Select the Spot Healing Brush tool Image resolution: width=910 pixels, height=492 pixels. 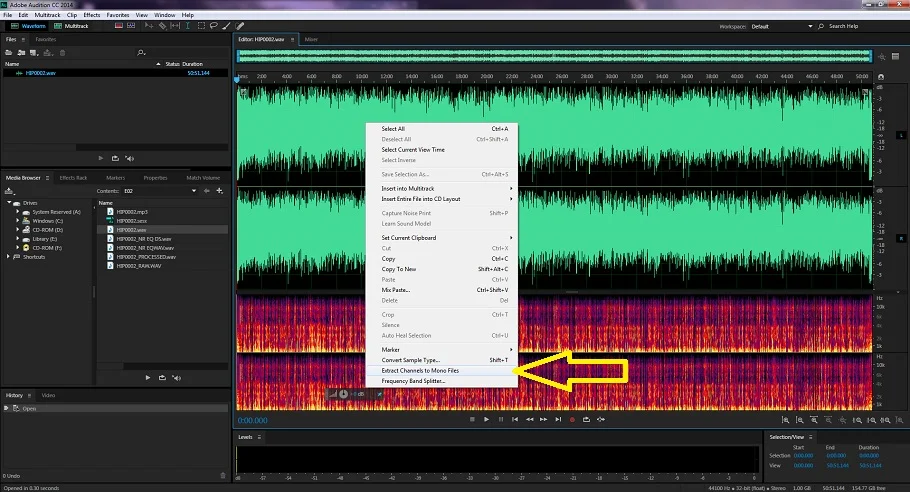pos(240,26)
